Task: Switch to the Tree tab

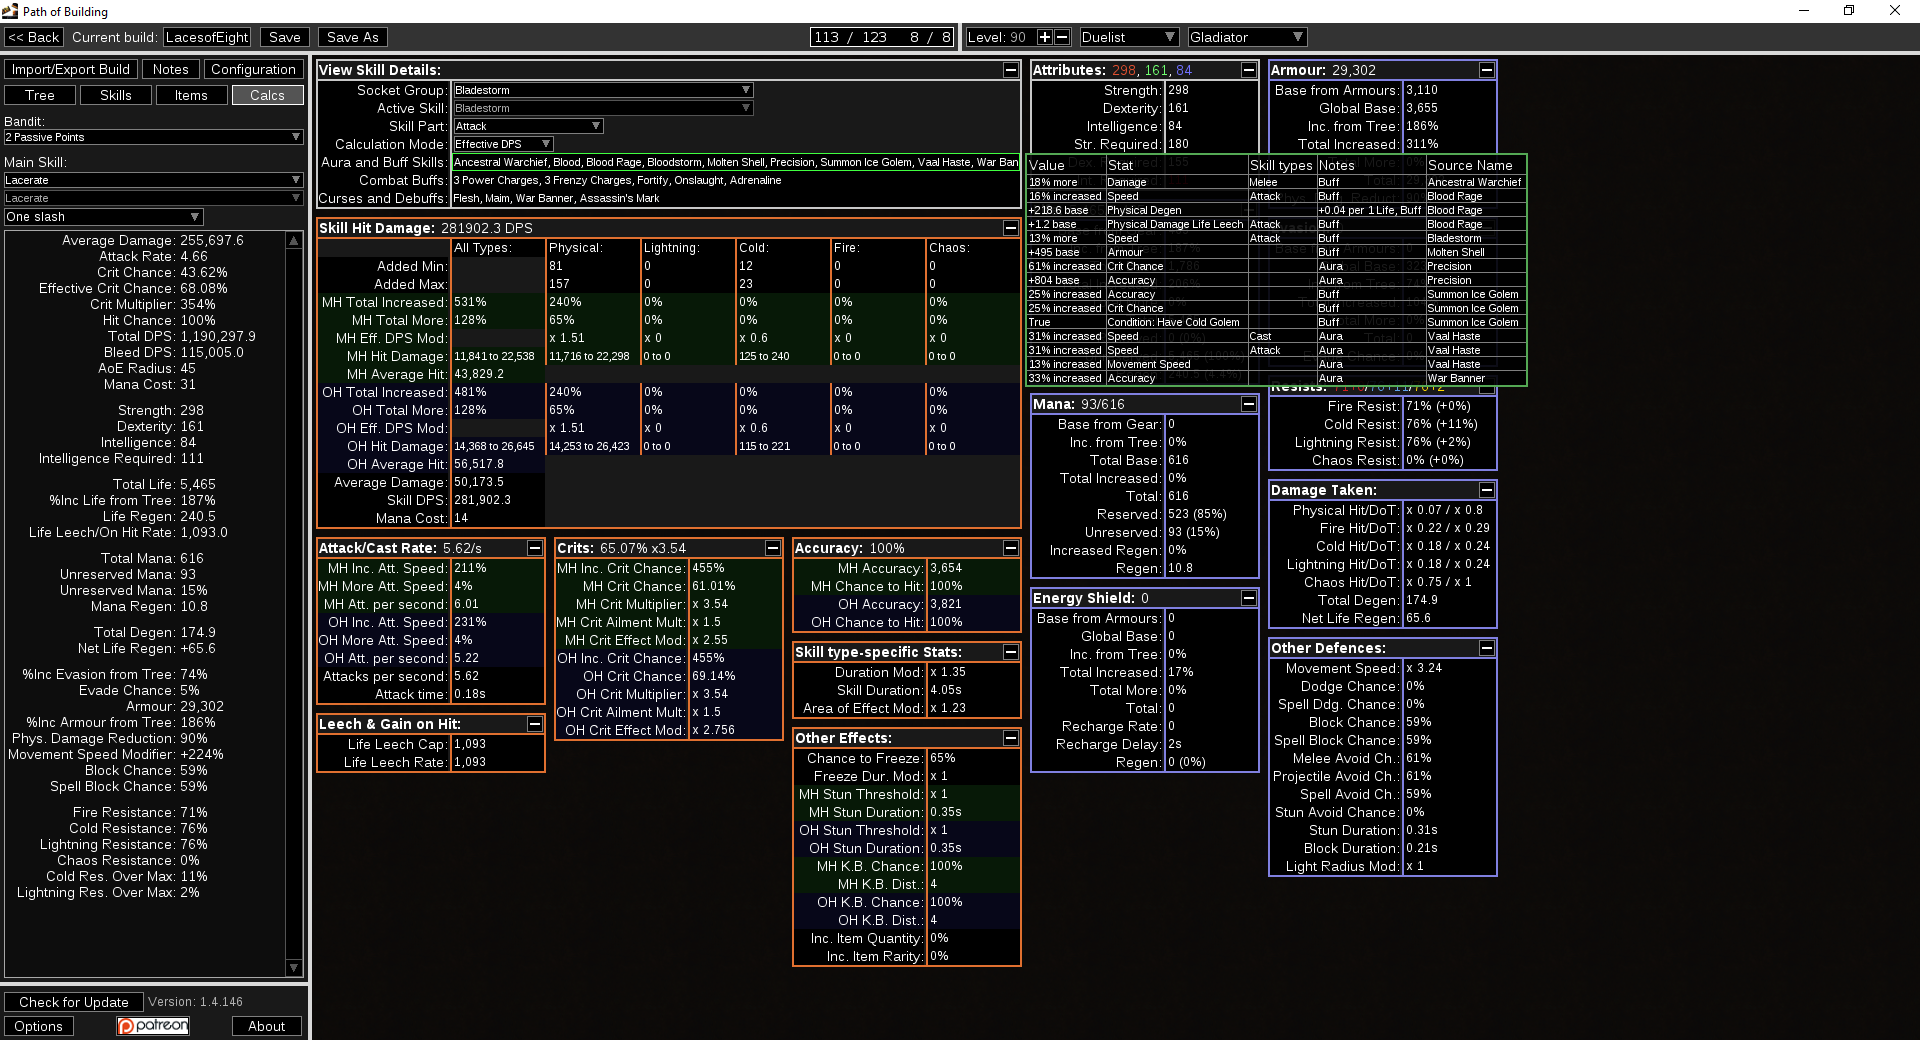Action: [39, 94]
